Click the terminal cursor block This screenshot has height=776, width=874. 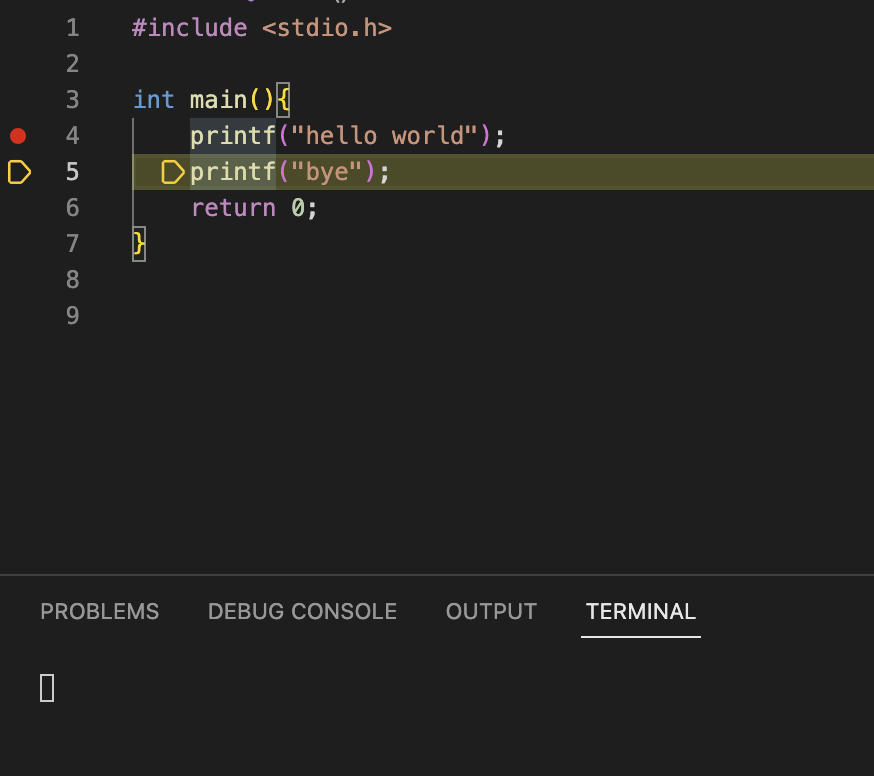(x=47, y=688)
